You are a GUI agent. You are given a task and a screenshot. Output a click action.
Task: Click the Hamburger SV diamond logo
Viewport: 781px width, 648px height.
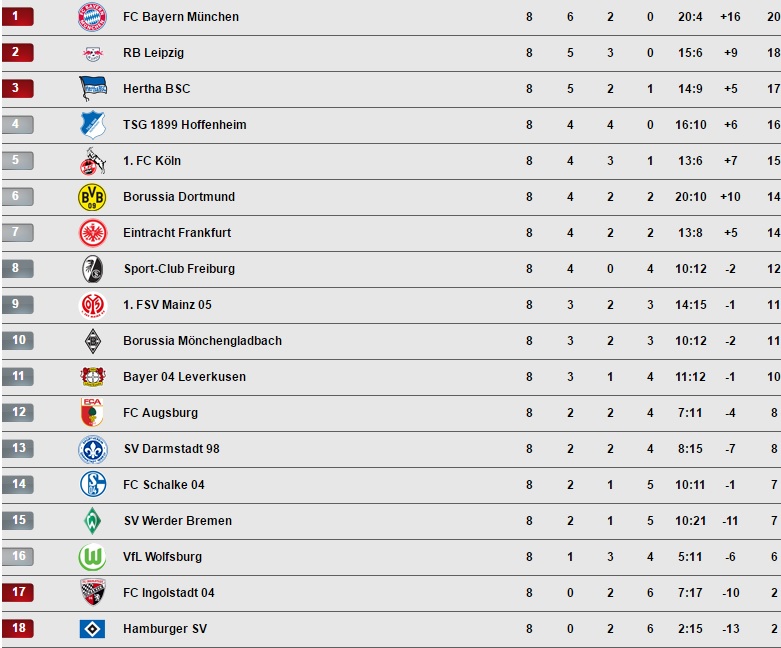[x=93, y=629]
